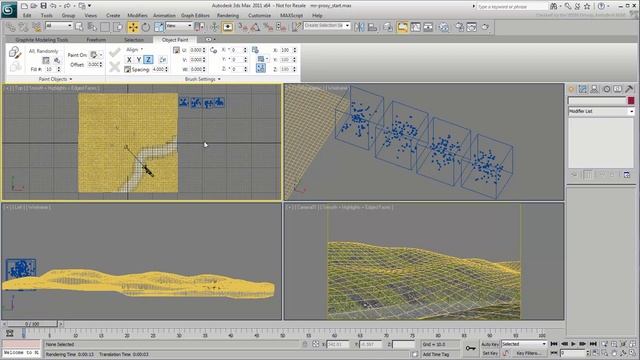Click the object color swatch in command panel
640x360 pixels.
(x=631, y=100)
